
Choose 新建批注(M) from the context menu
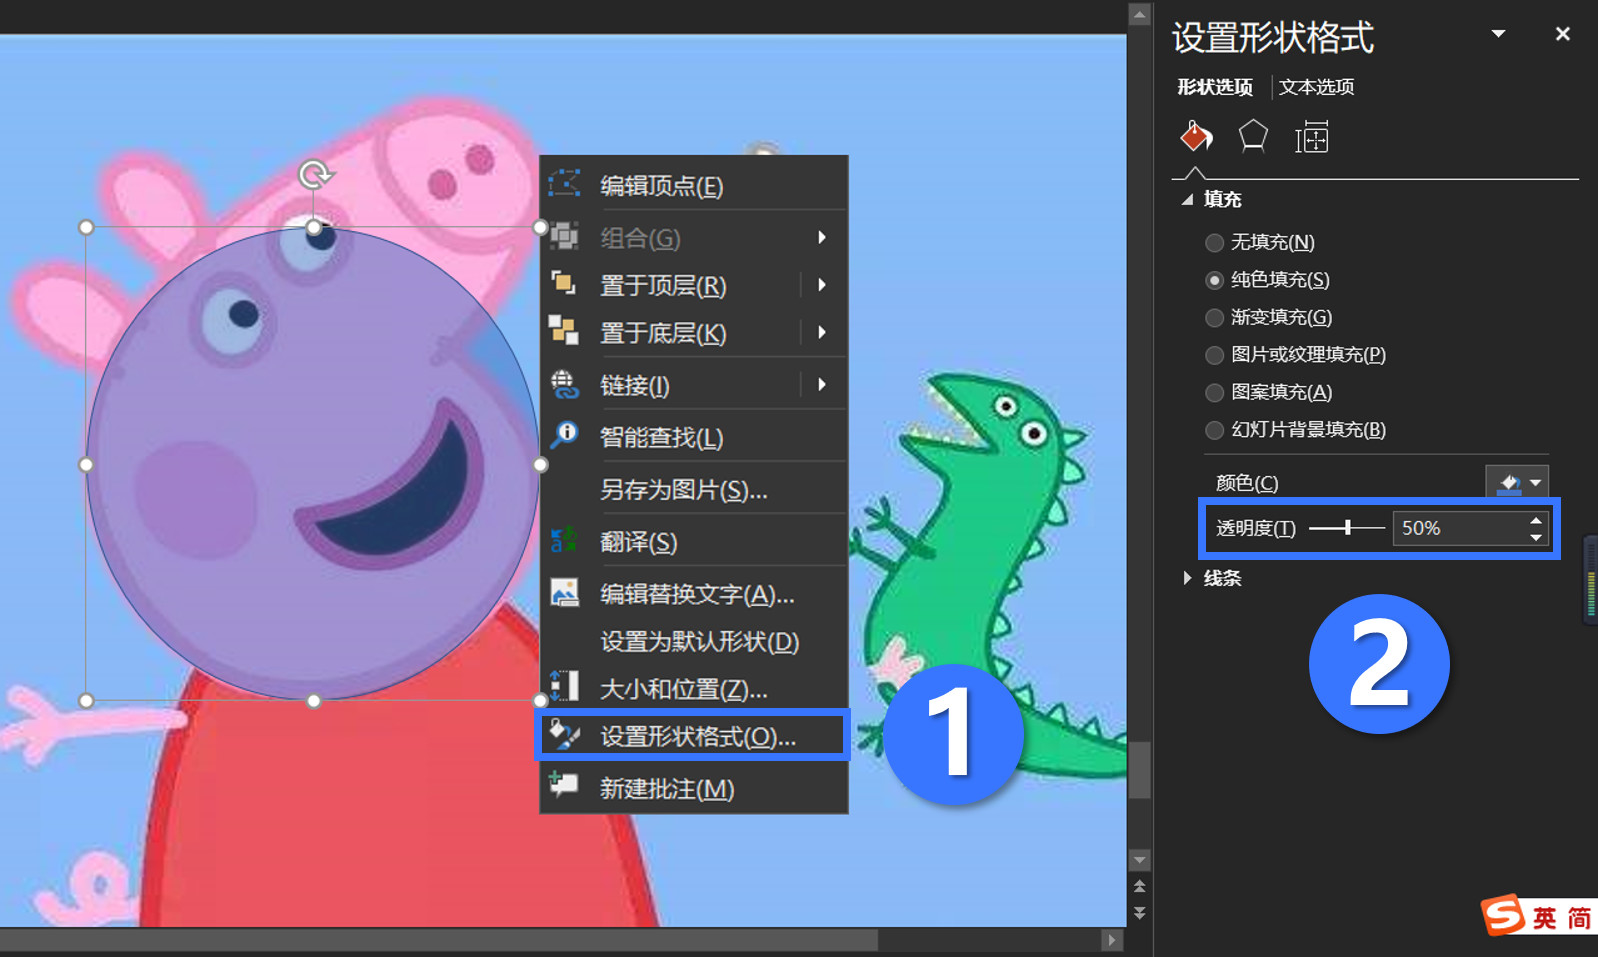(694, 788)
